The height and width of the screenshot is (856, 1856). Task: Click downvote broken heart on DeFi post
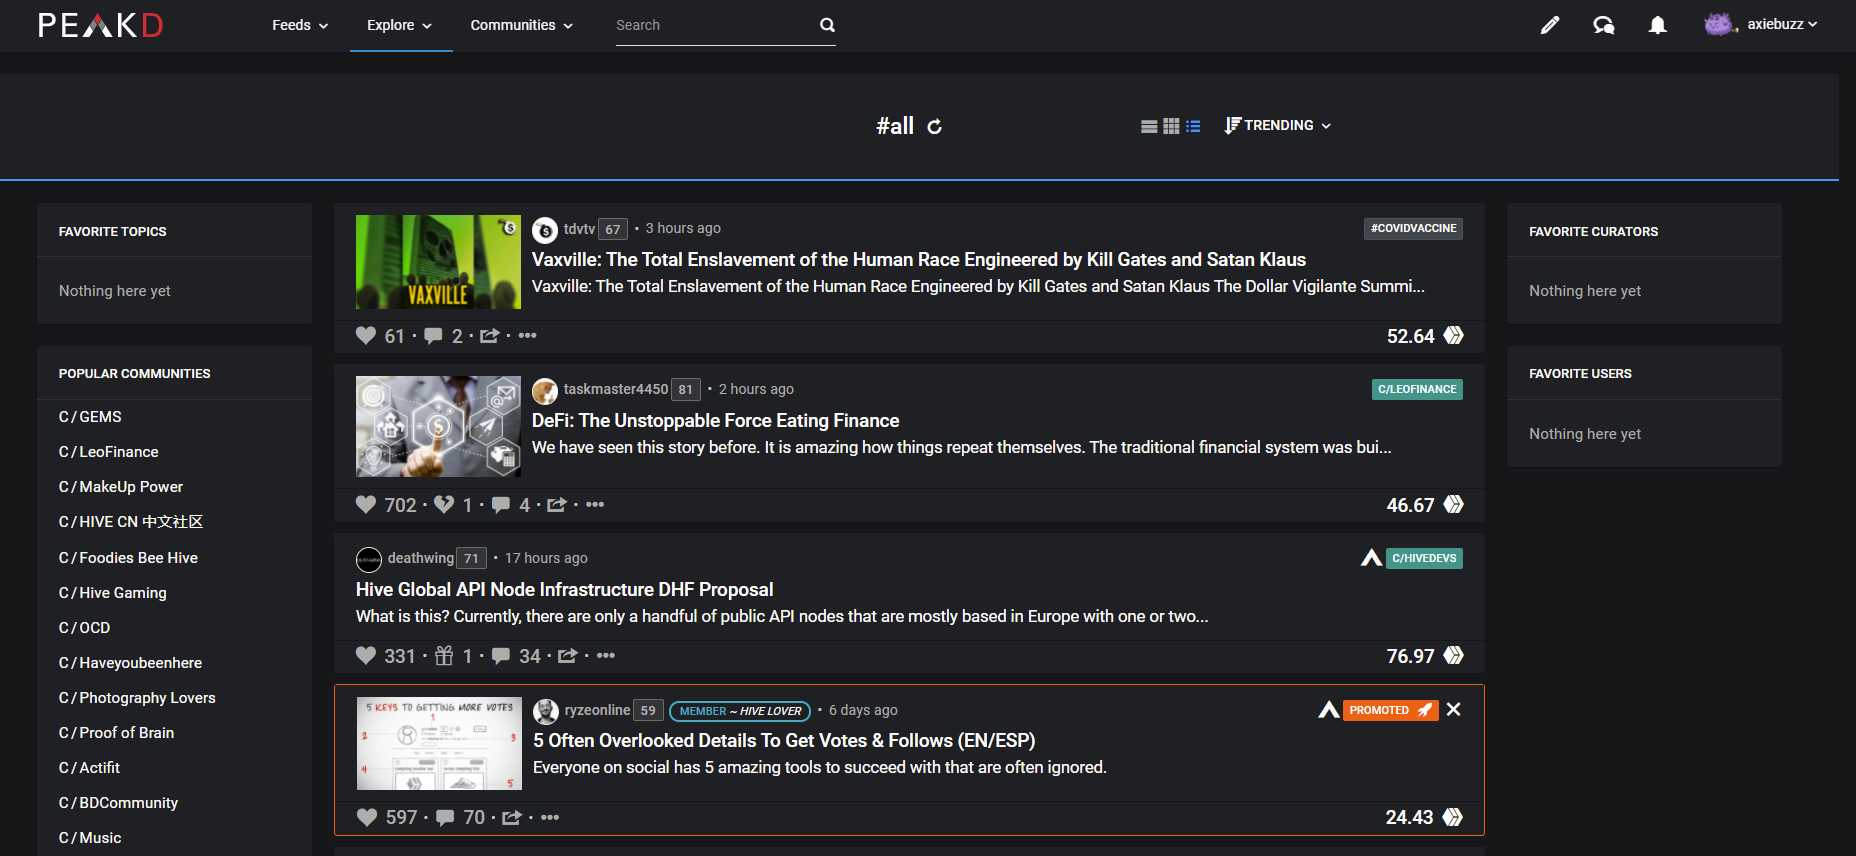[444, 505]
